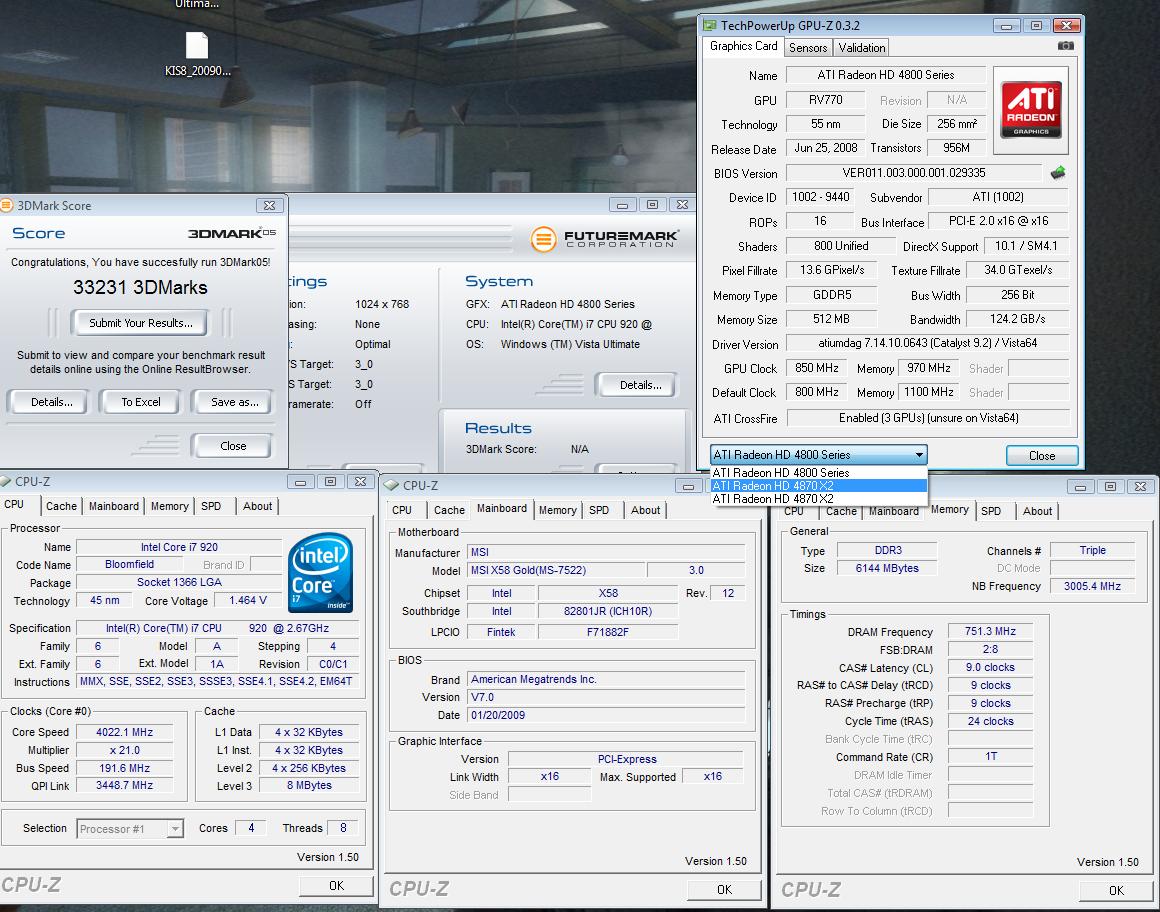Select highlighted ATI Radeon HD 4870 X2 entry

click(x=818, y=486)
